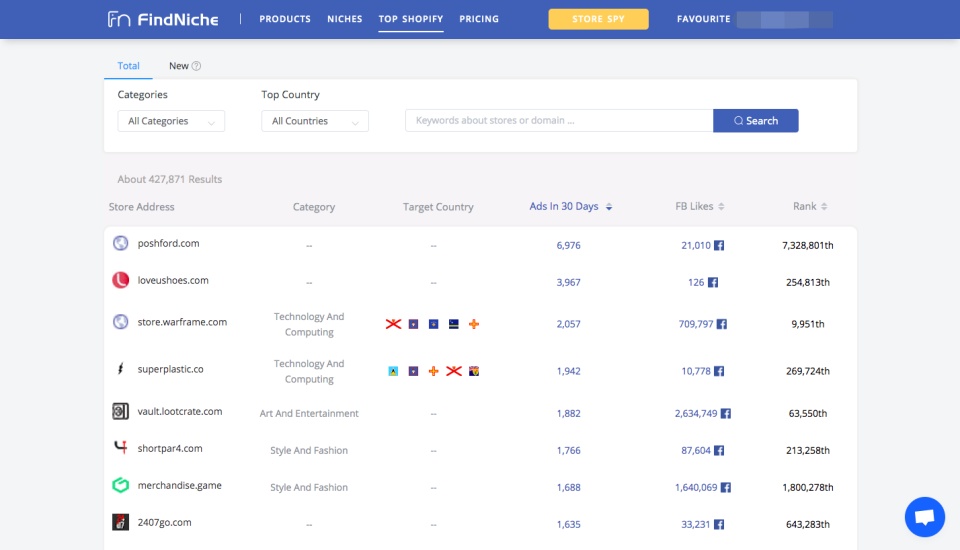Click Facebook icon in store.warframe.com row
Screen dimensions: 960x550
[x=722, y=324]
